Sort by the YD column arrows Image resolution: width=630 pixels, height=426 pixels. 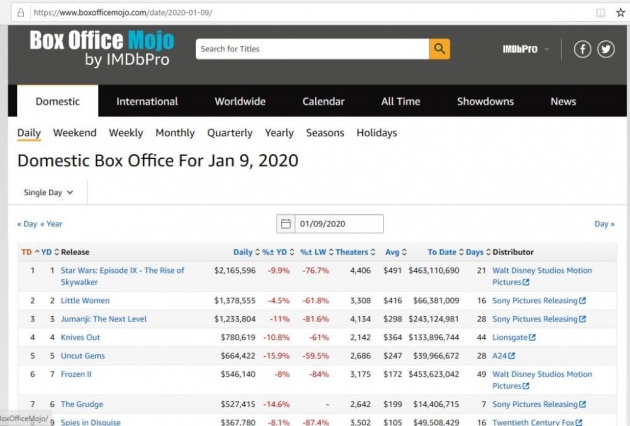[x=57, y=252]
